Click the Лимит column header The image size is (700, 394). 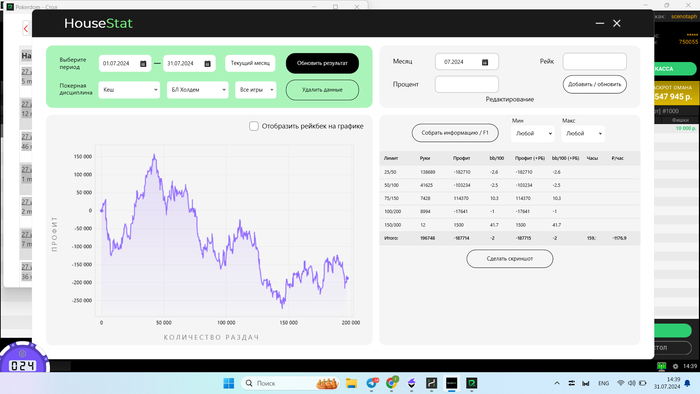pyautogui.click(x=391, y=158)
